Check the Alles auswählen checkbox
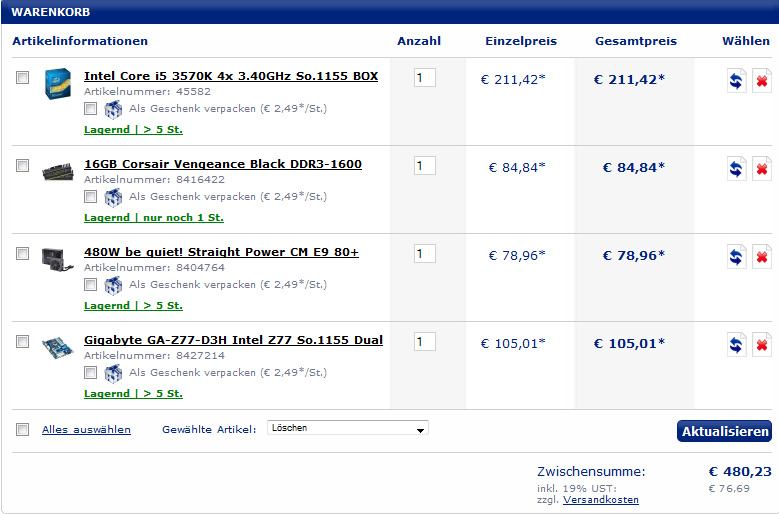The image size is (779, 514). pos(22,430)
